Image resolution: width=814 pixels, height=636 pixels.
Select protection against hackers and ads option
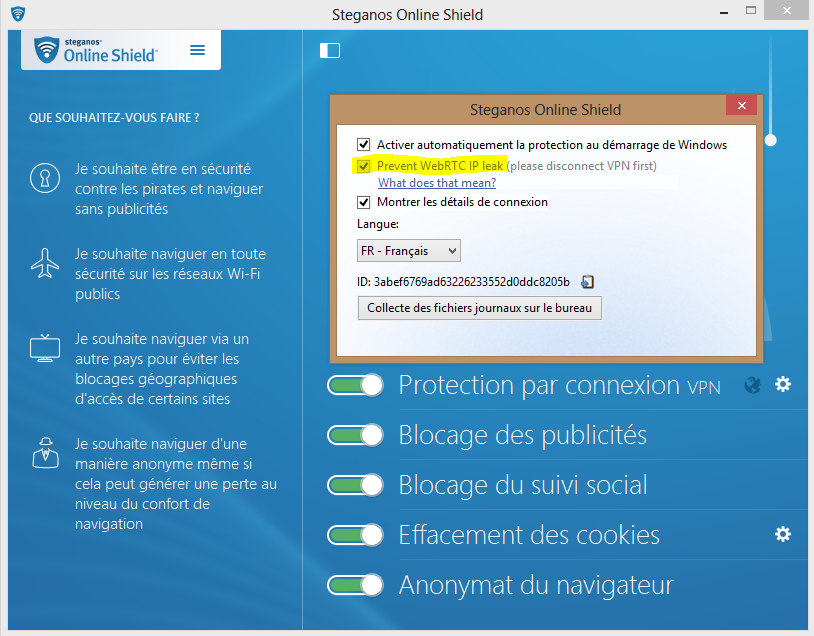click(169, 188)
